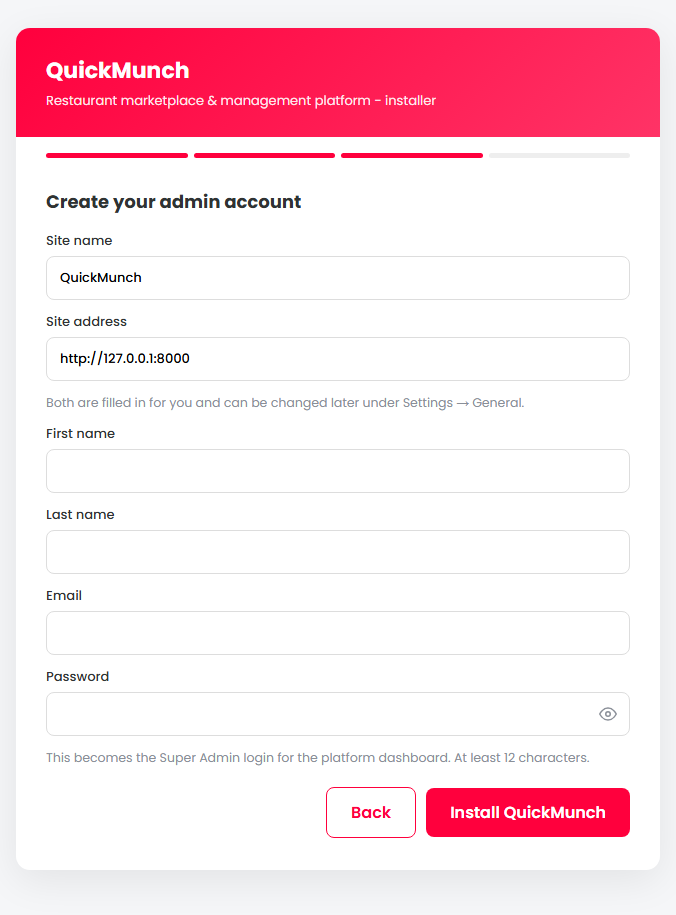Select the third red progress step bar

412,155
